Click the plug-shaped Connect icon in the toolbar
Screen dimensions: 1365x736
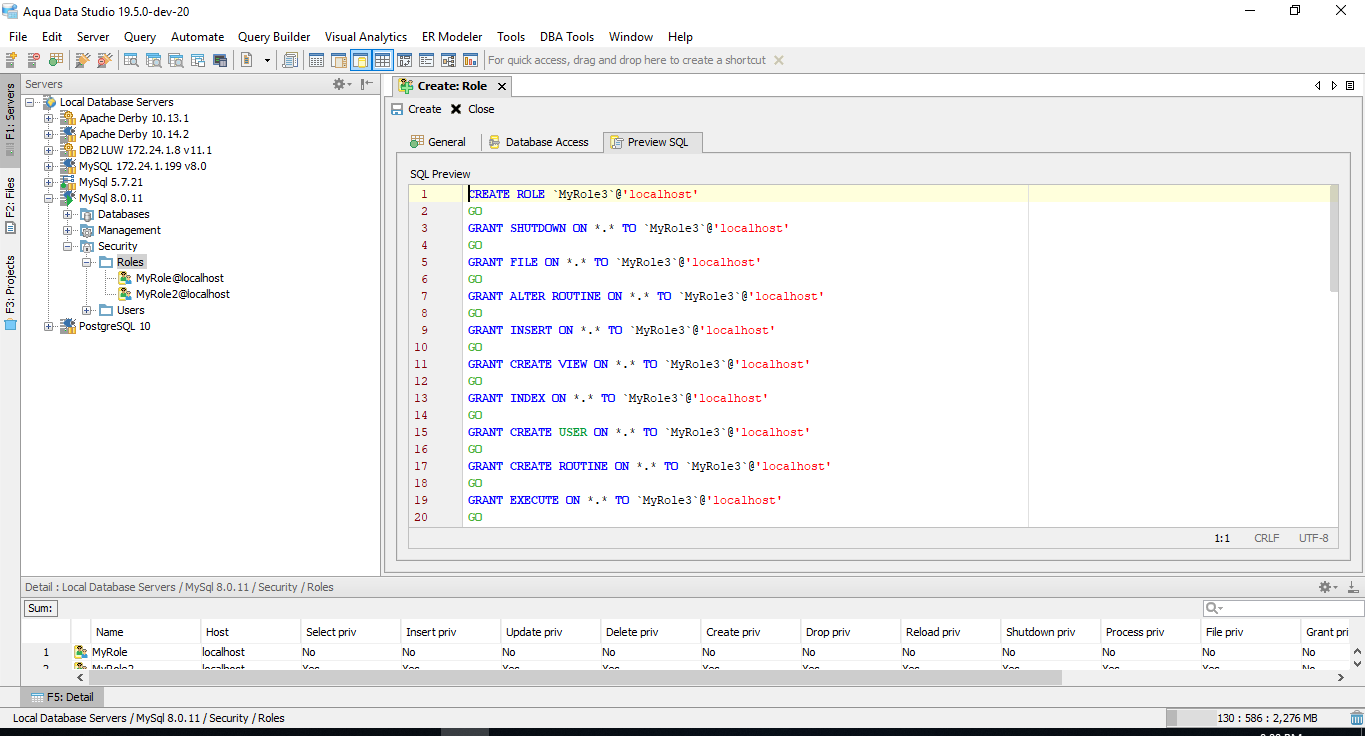tap(82, 60)
